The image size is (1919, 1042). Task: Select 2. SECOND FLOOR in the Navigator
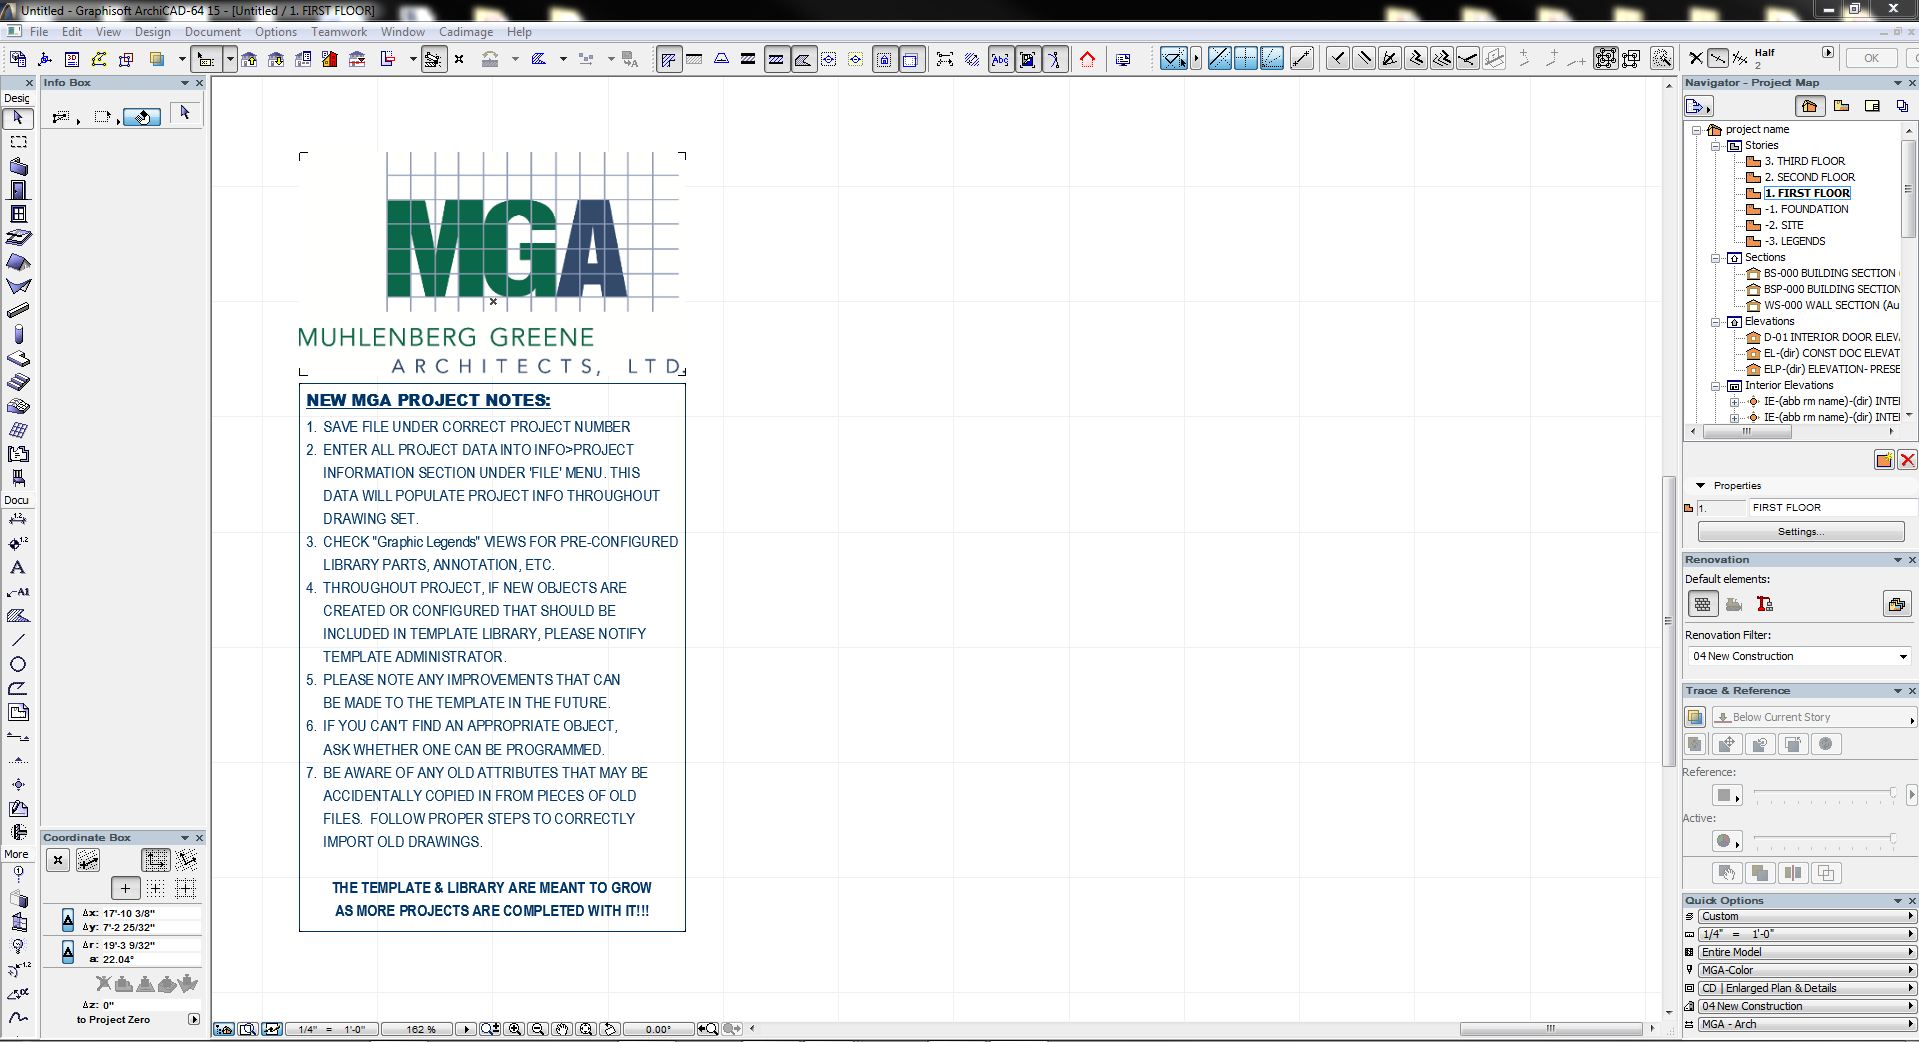click(x=1809, y=177)
